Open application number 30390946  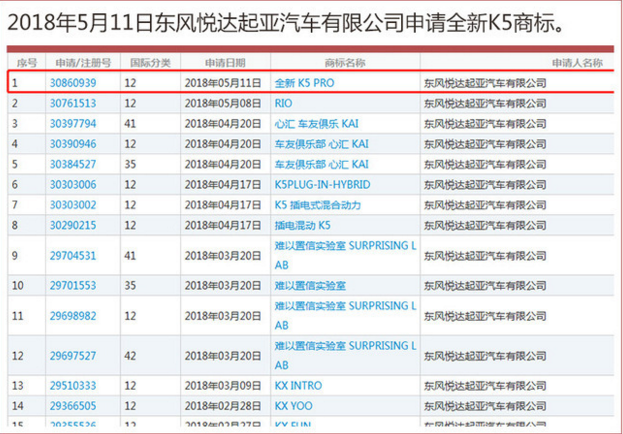pyautogui.click(x=73, y=144)
